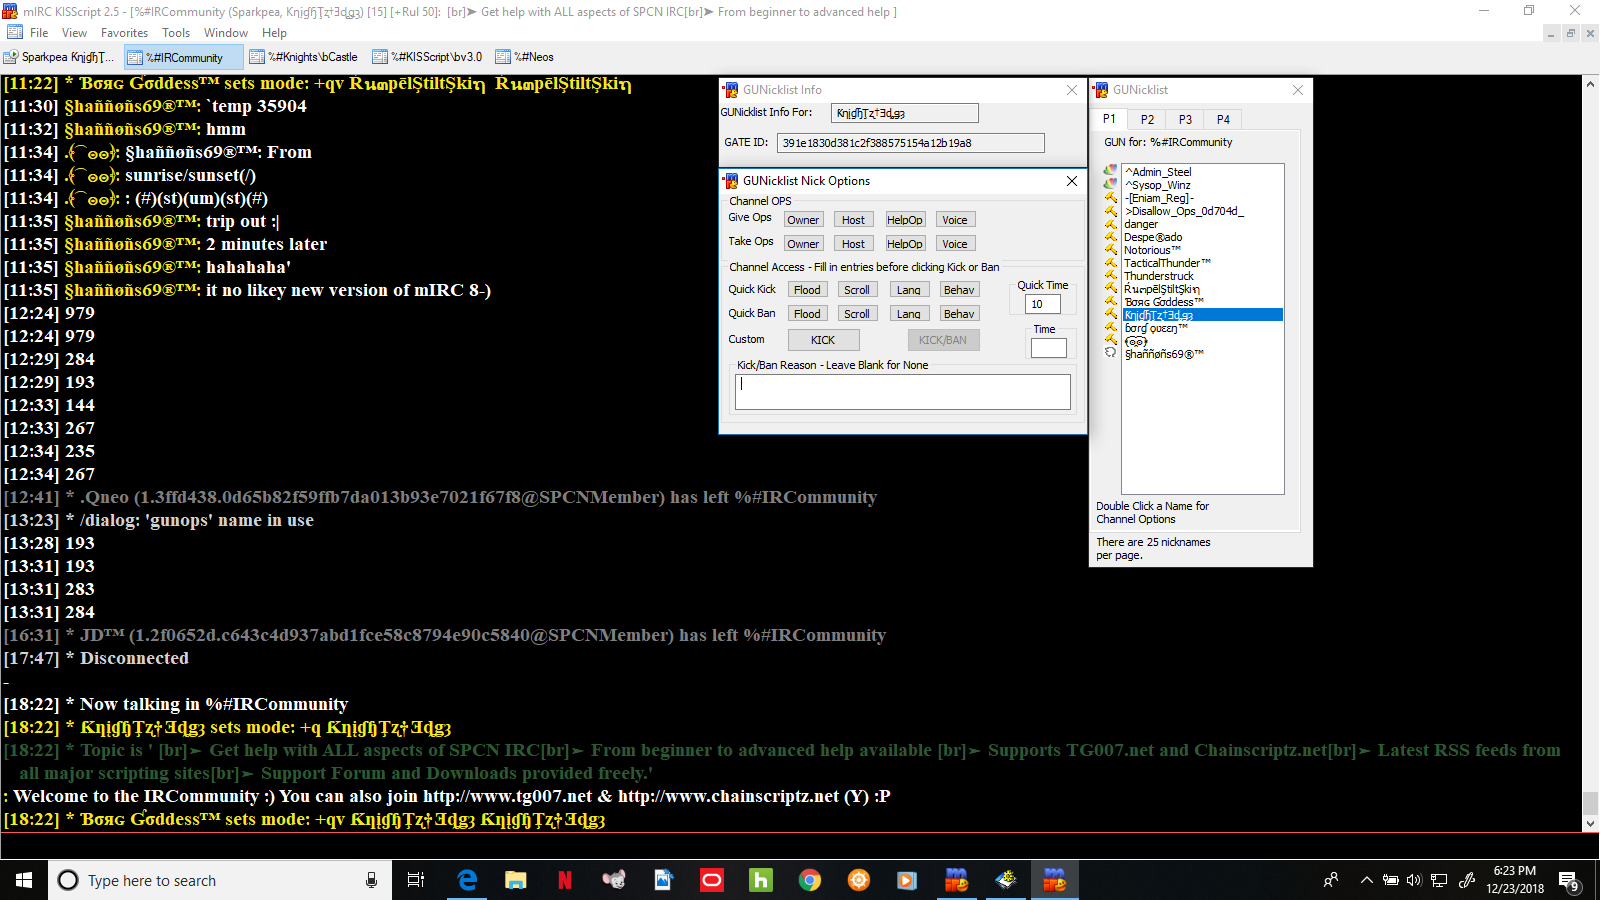Click the status icon beside ^Admin_Steel
The image size is (1600, 900).
1110,171
